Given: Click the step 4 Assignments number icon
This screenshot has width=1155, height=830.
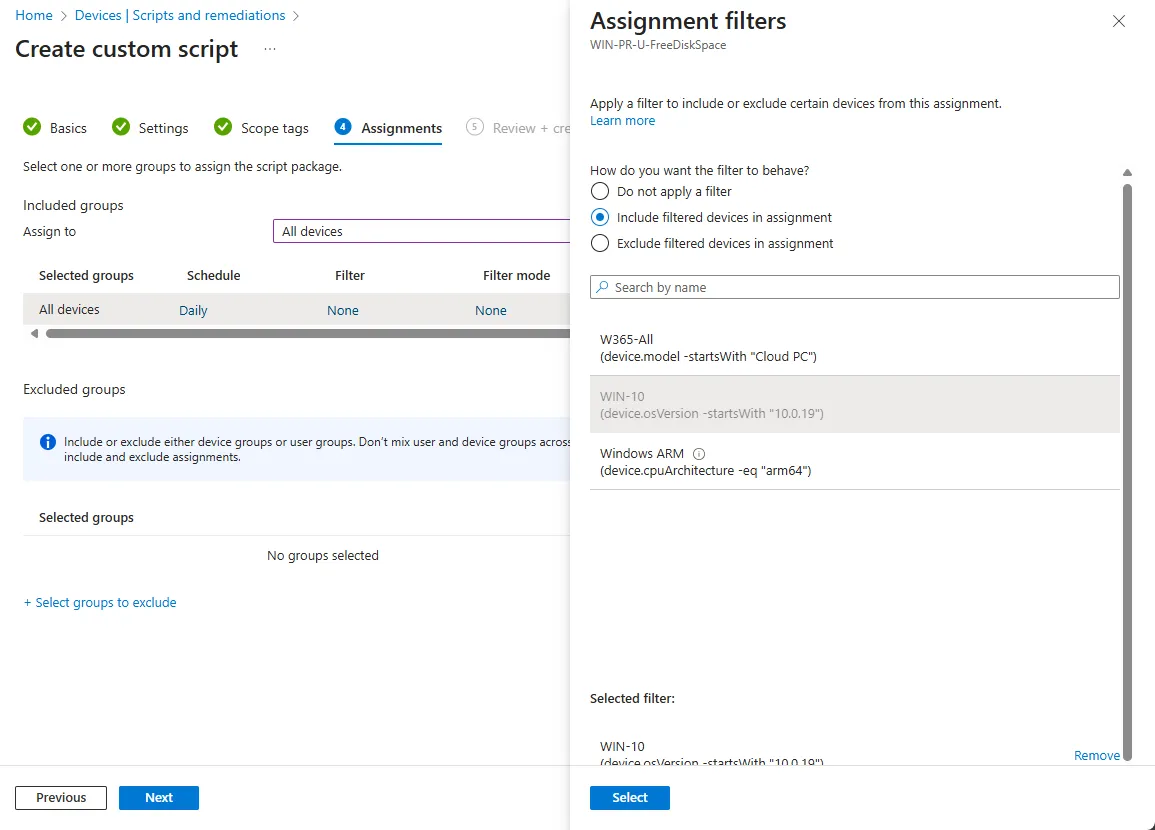Looking at the screenshot, I should 343,127.
